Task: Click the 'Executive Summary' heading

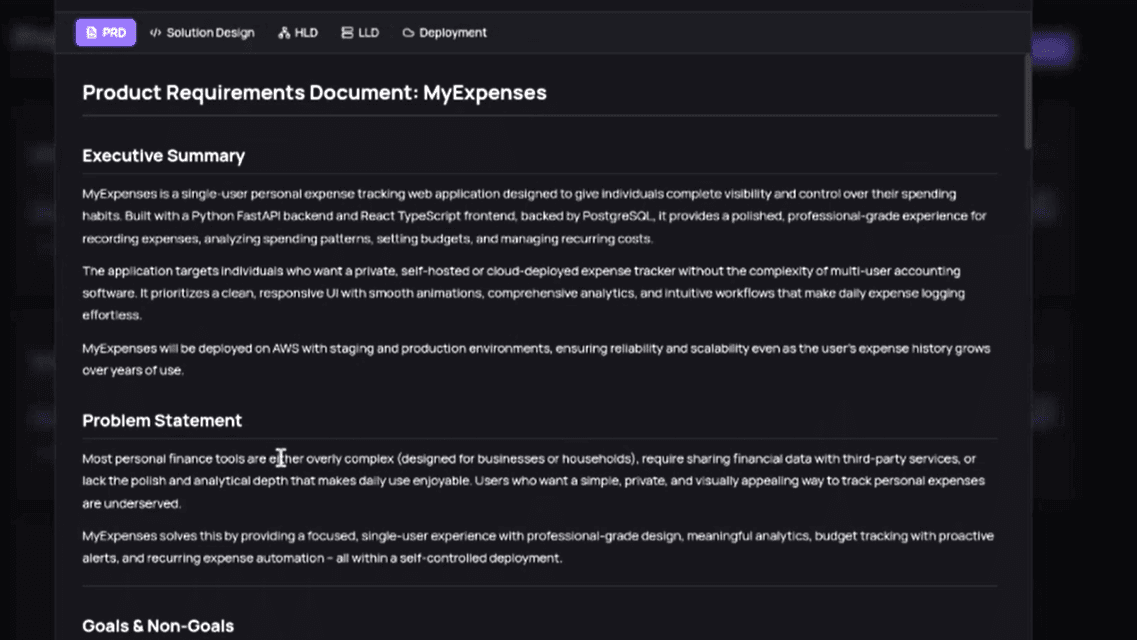Action: [163, 156]
